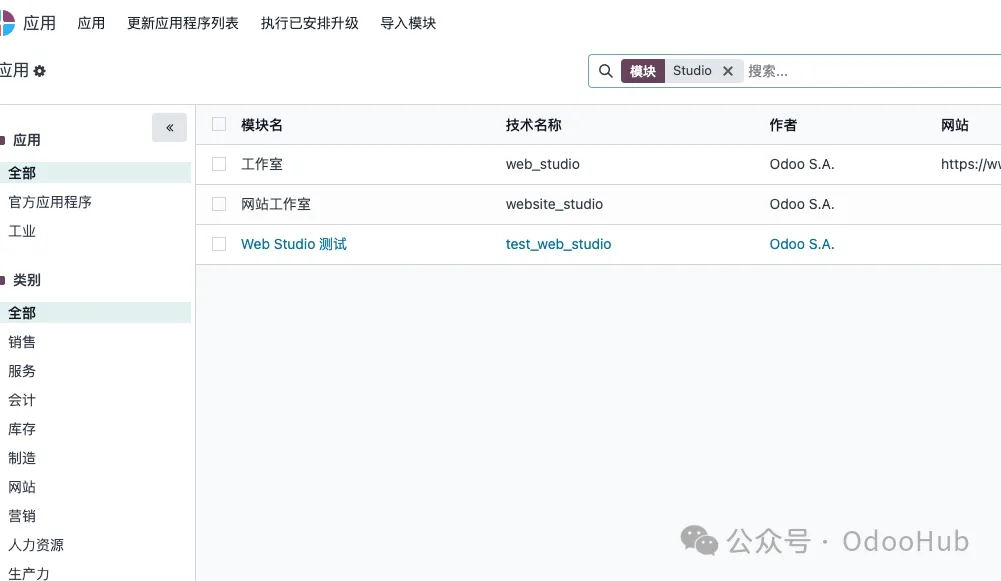
Task: Select 会计 category
Action: click(x=22, y=400)
